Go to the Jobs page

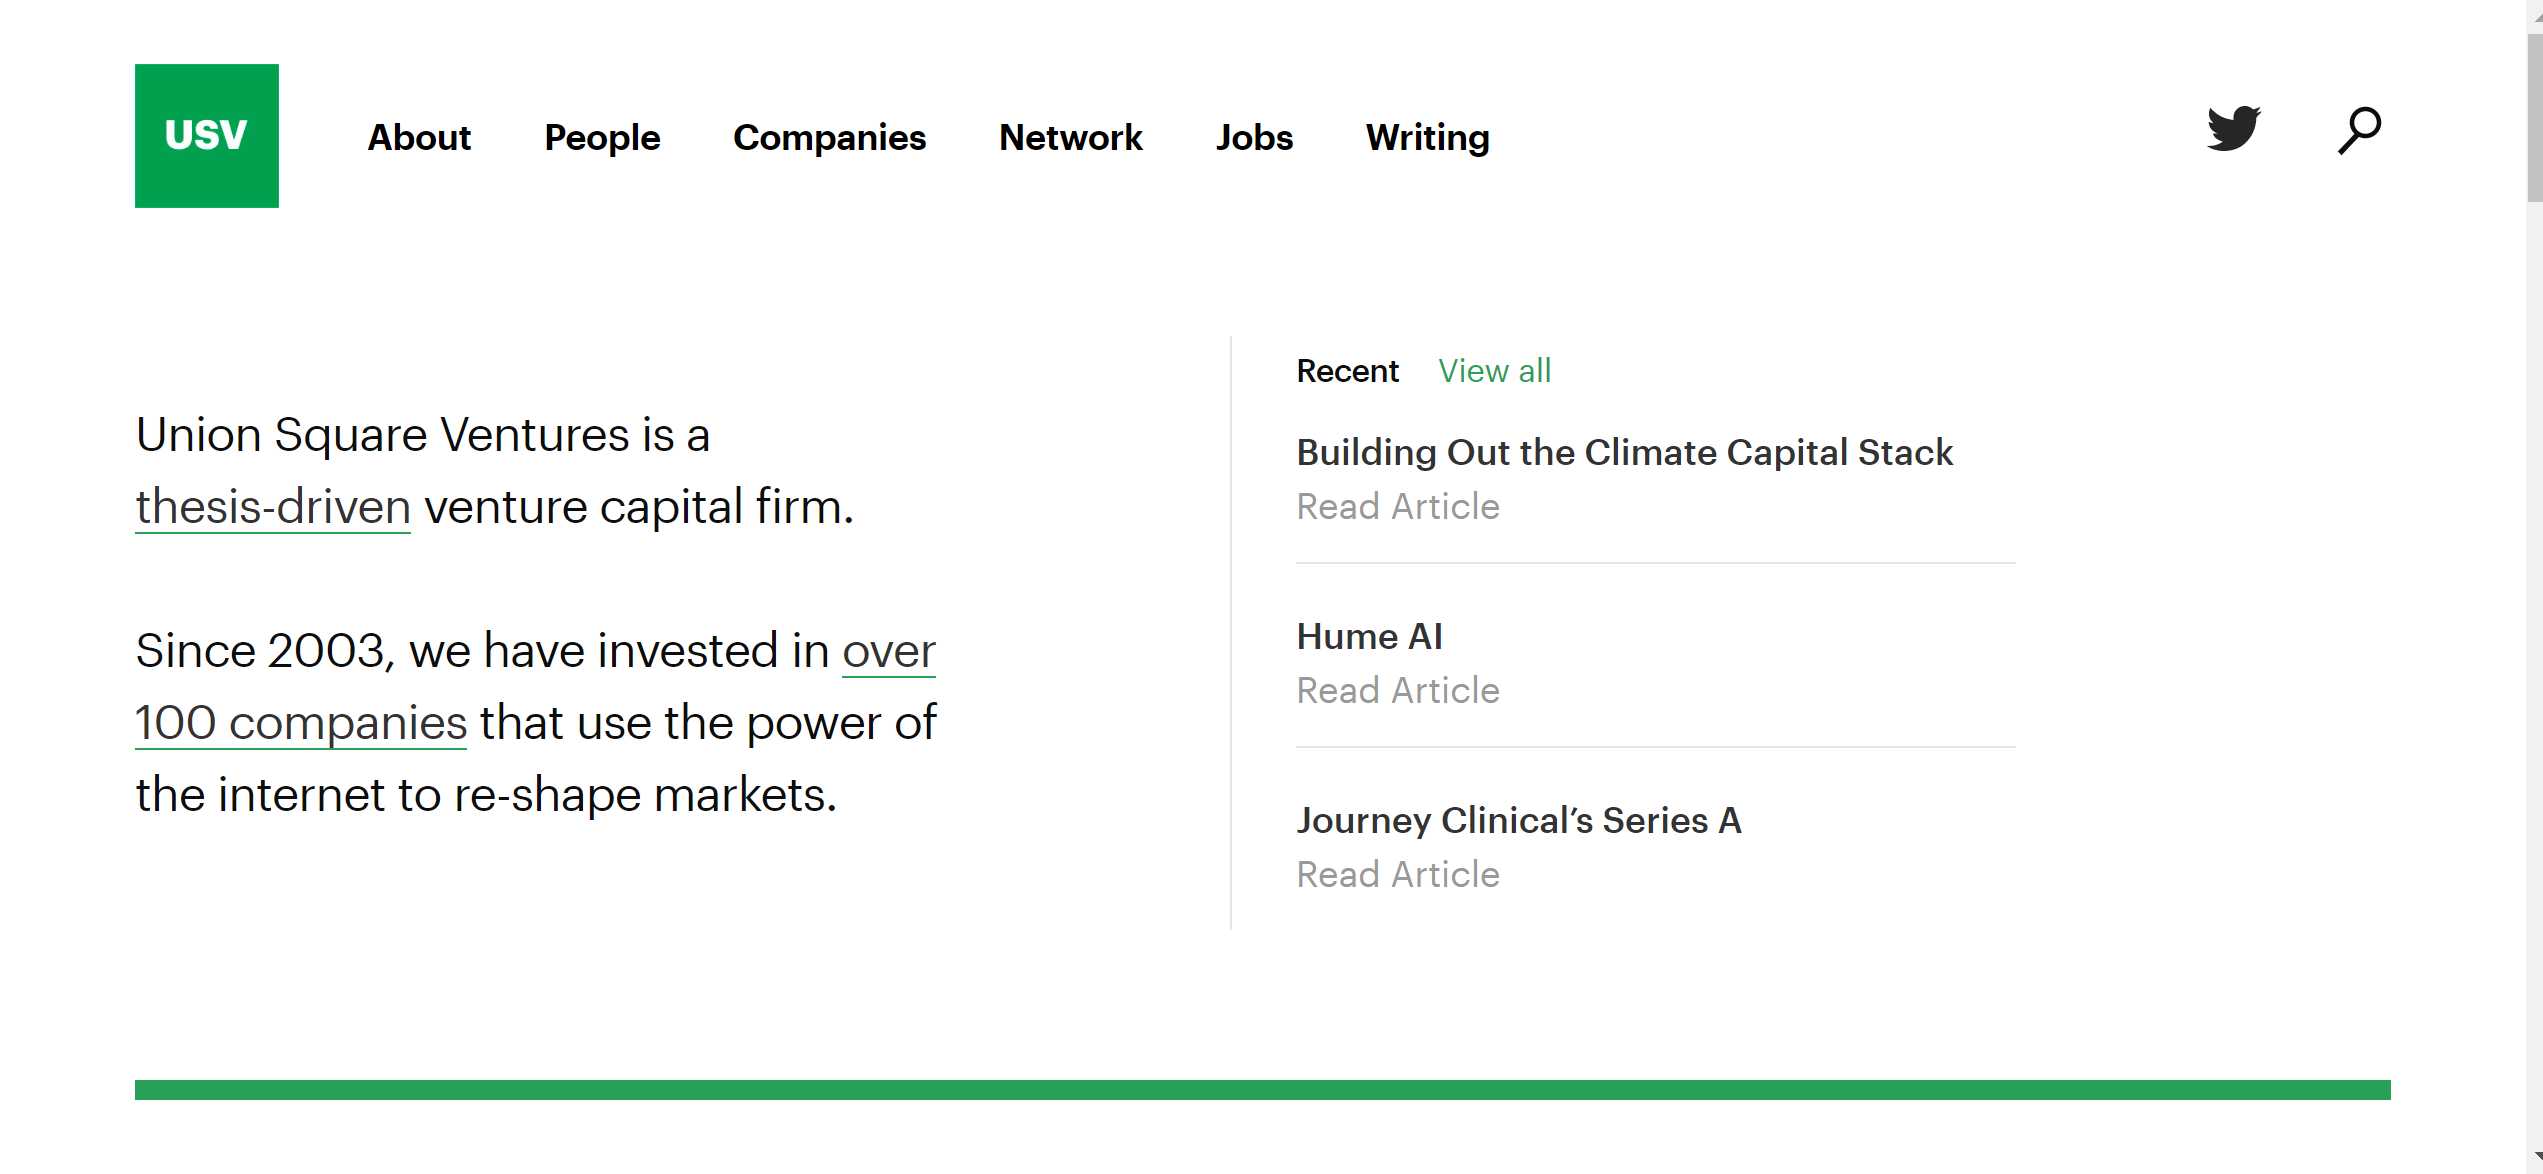1254,137
